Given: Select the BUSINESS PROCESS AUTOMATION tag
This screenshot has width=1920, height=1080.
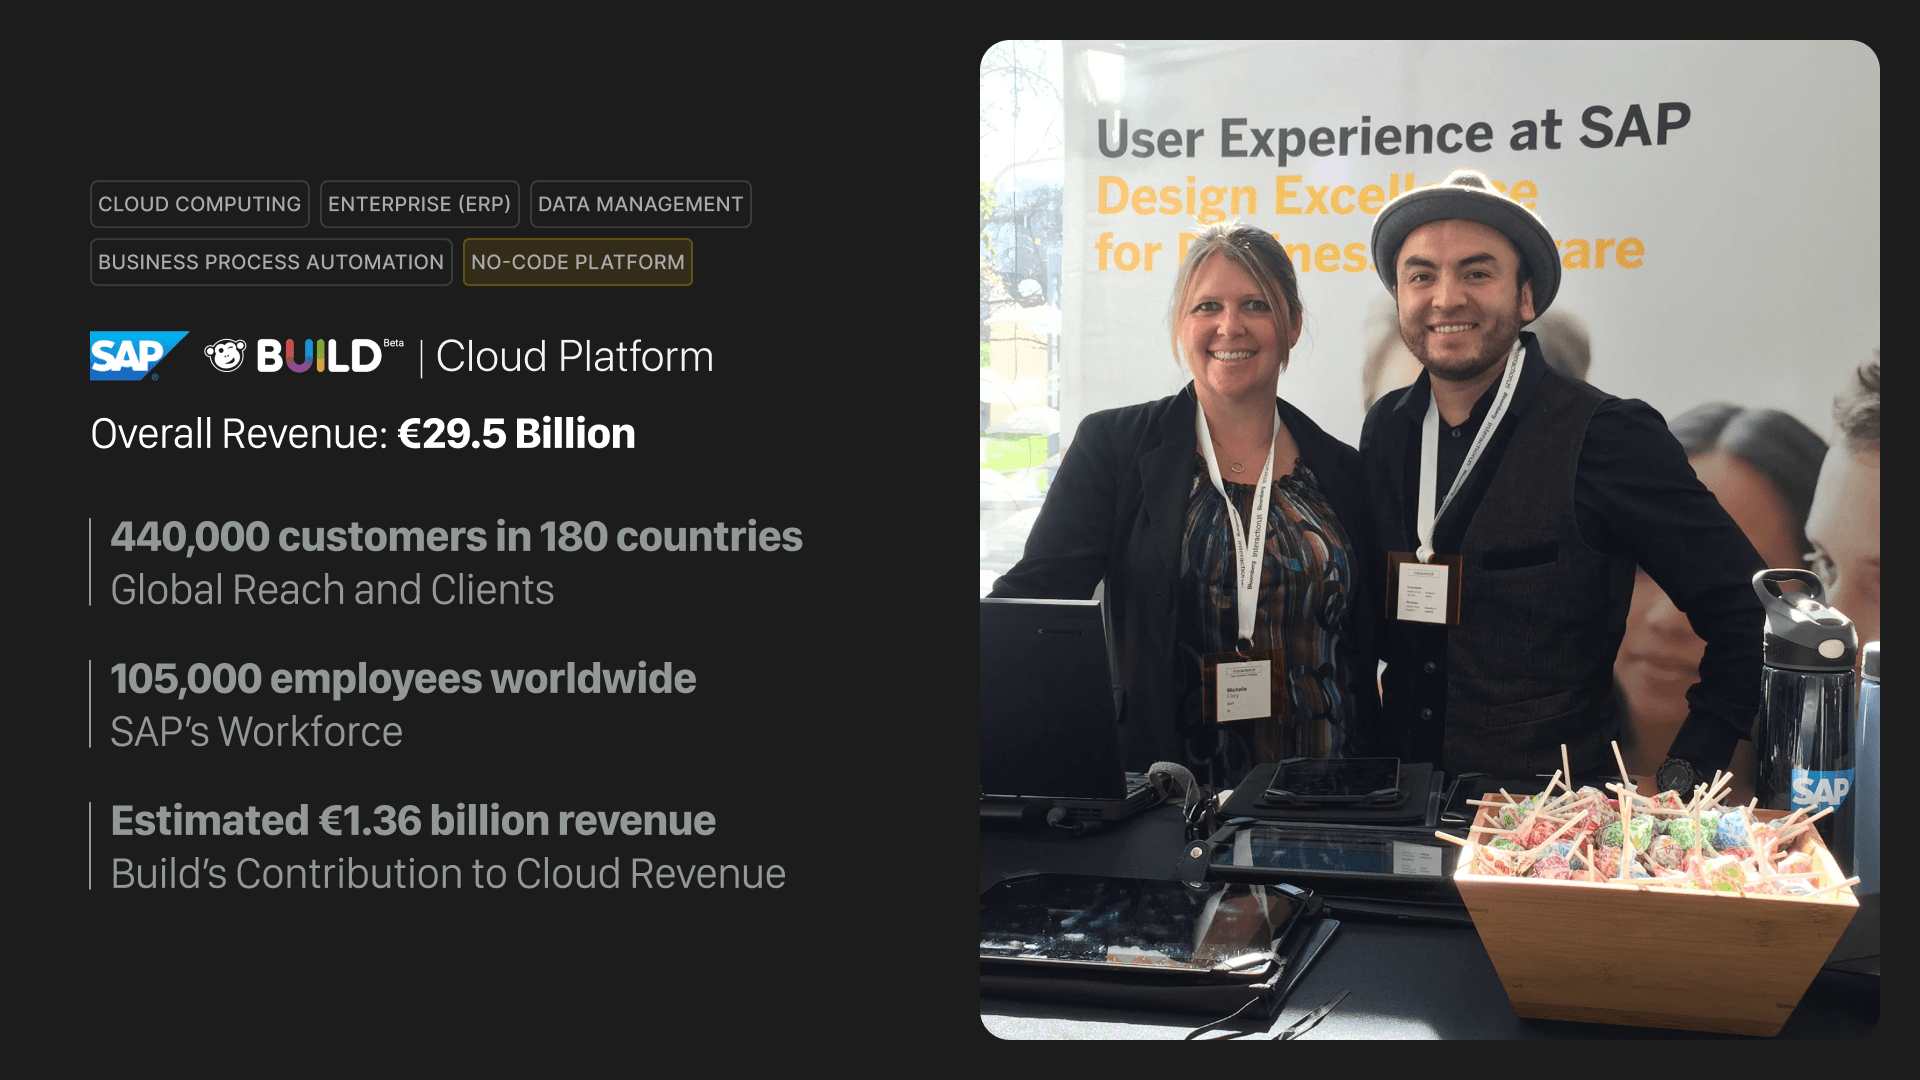Looking at the screenshot, I should (x=271, y=262).
